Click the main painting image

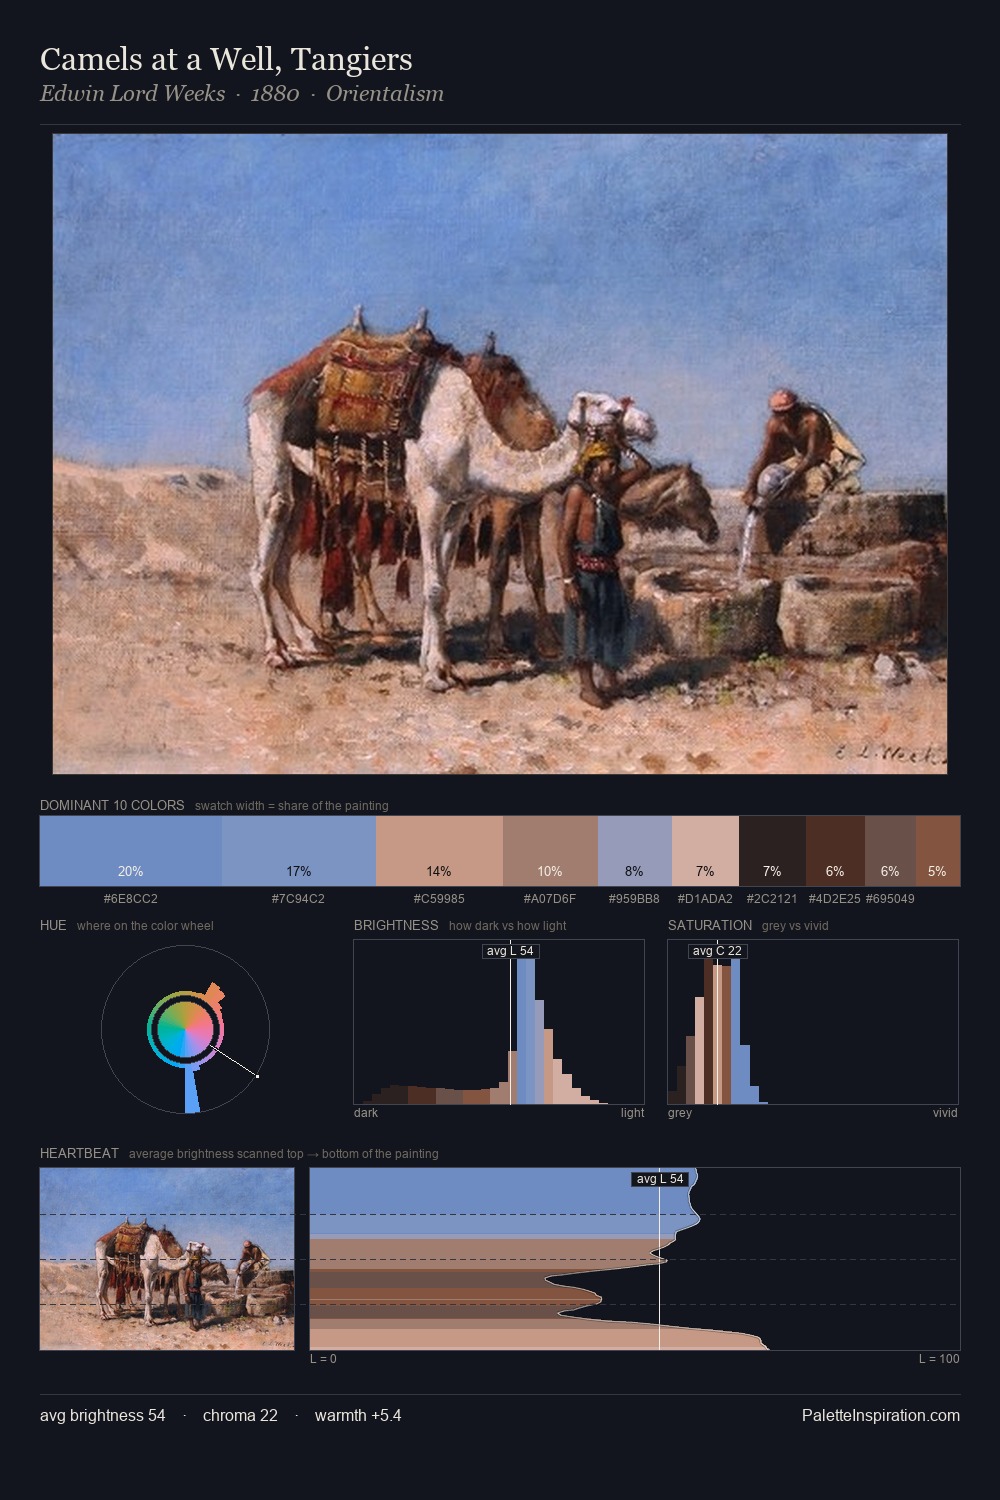click(x=500, y=454)
